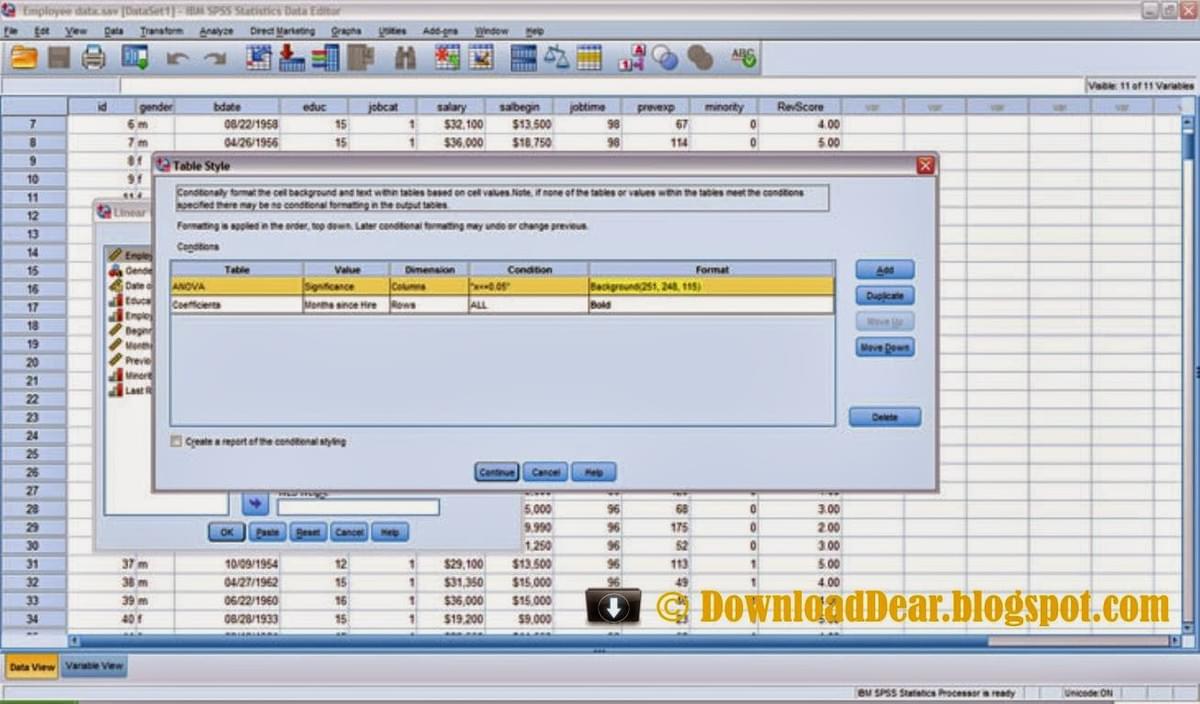1200x704 pixels.
Task: Switch to the Variable View tab
Action: click(93, 666)
